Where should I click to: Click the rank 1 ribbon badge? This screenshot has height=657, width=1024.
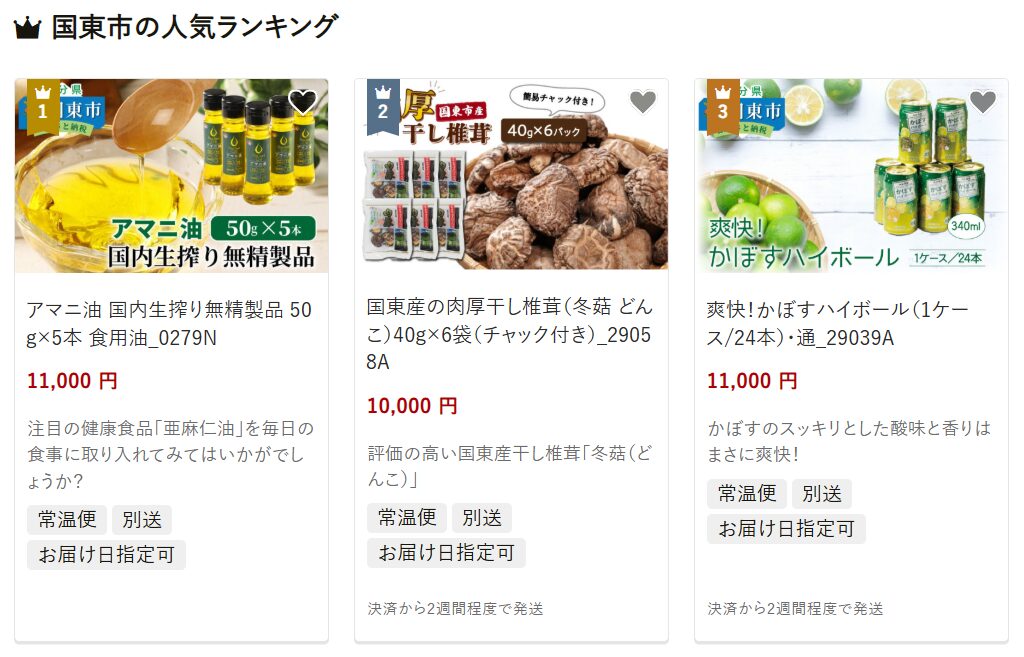click(43, 106)
